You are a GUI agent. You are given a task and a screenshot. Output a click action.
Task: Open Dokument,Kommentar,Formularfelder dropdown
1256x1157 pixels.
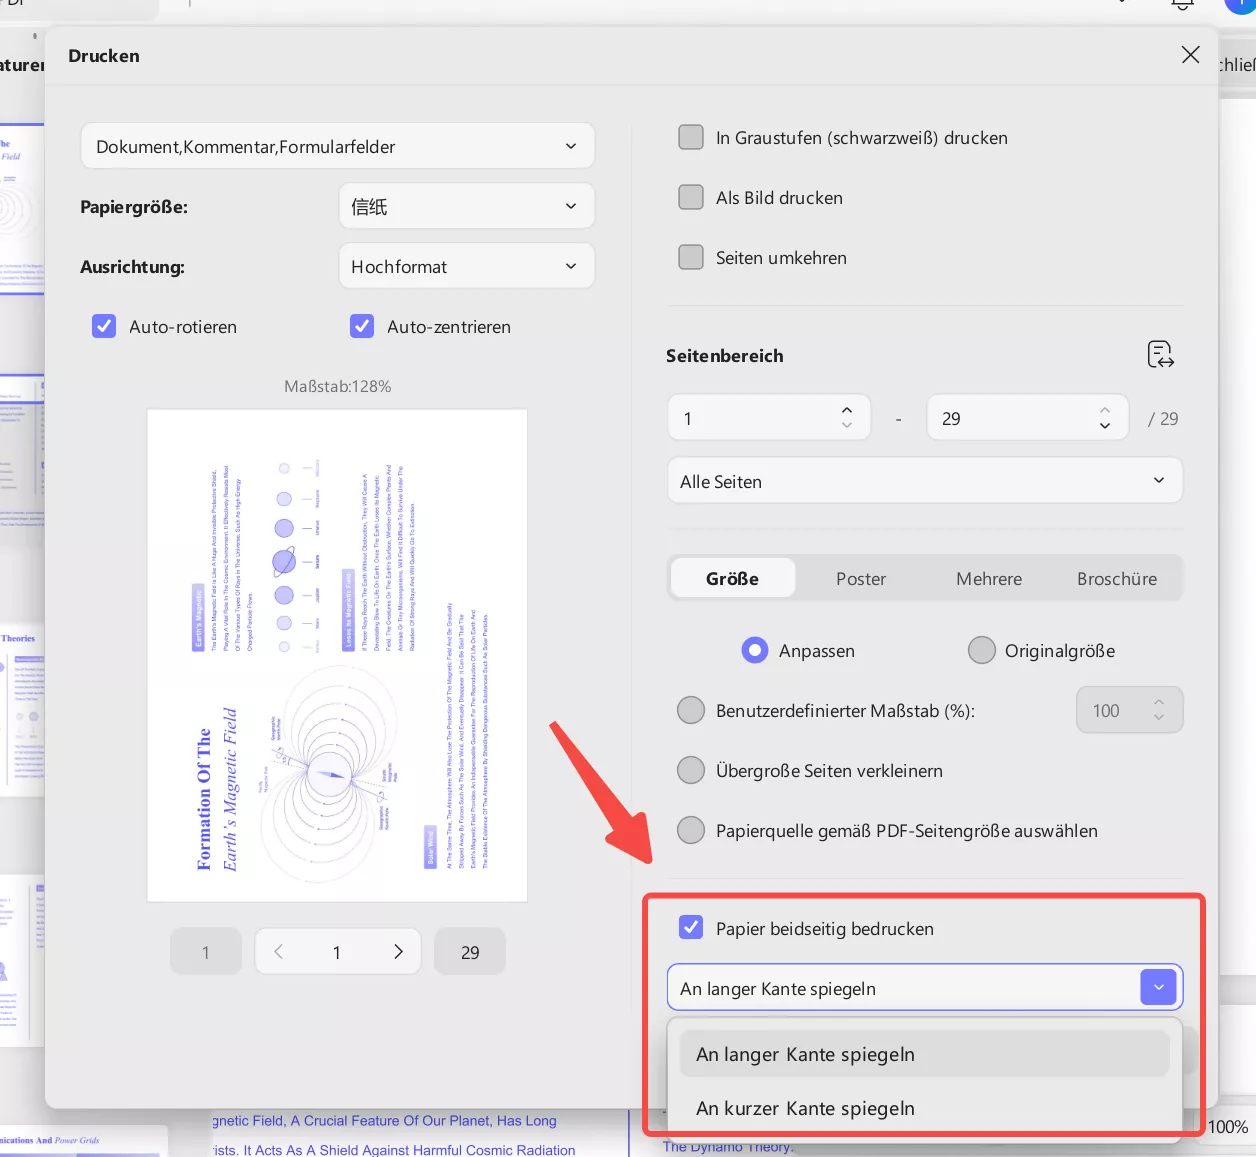337,146
